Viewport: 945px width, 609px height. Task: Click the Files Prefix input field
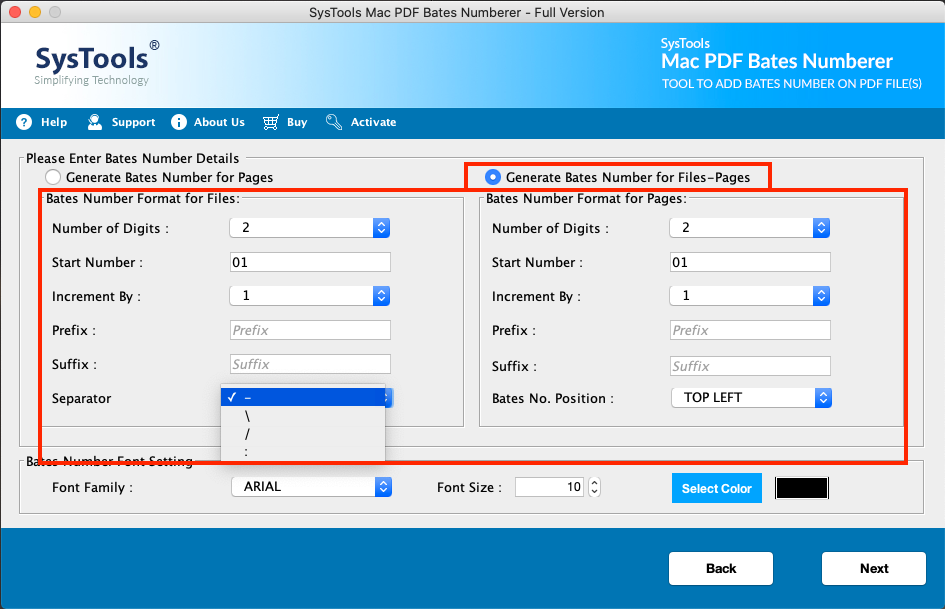(310, 330)
